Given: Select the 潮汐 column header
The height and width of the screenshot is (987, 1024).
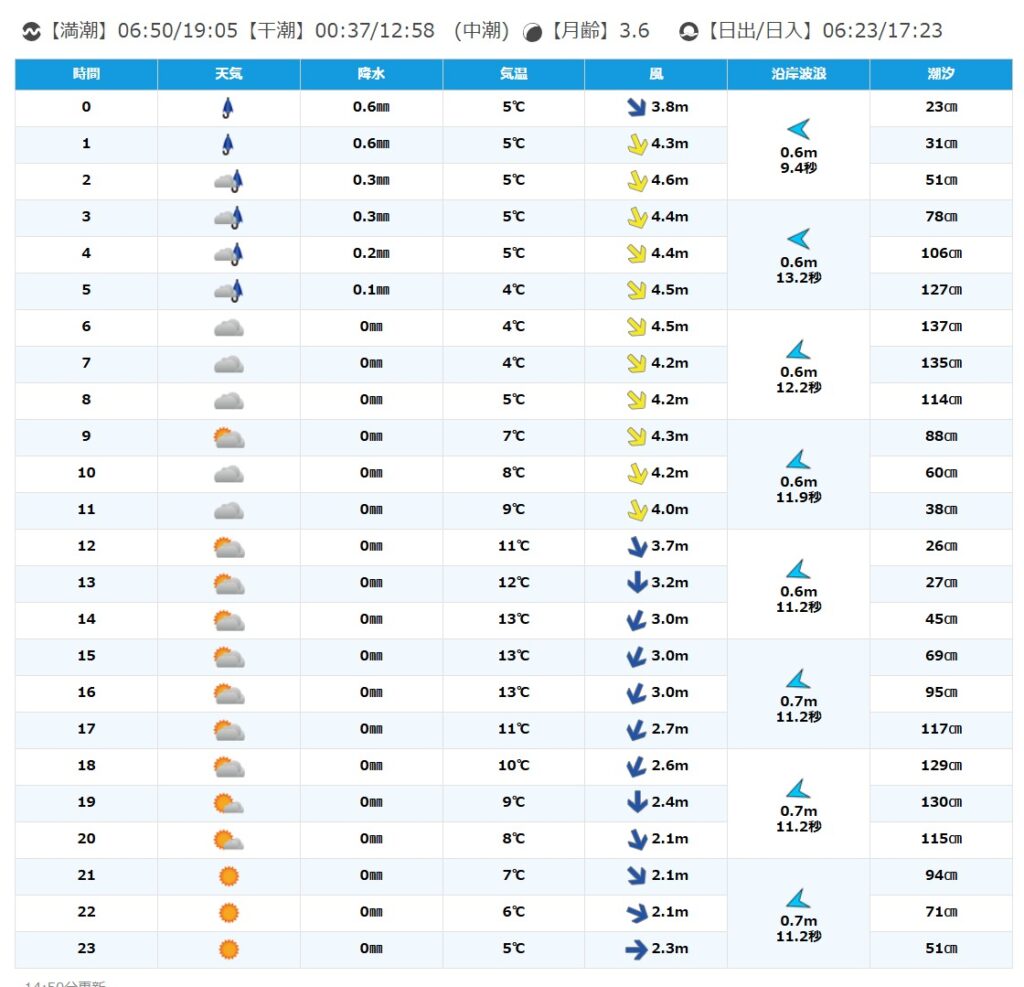Looking at the screenshot, I should [940, 75].
